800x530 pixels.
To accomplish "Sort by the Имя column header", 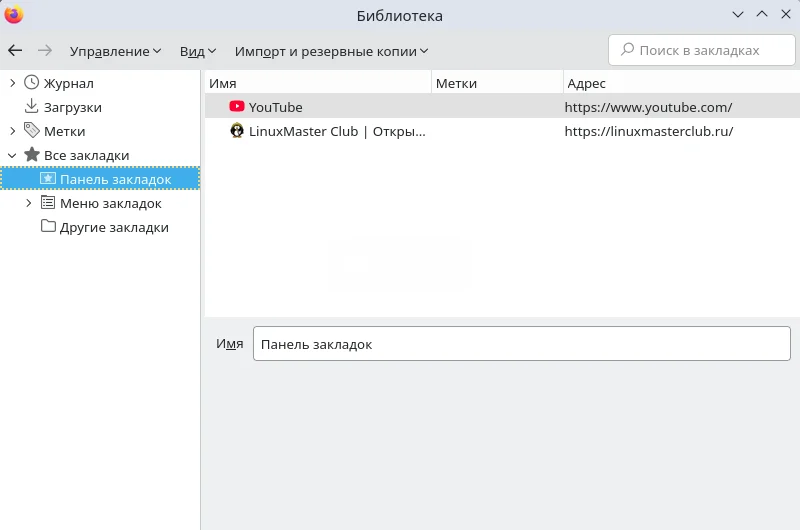I will coord(318,83).
